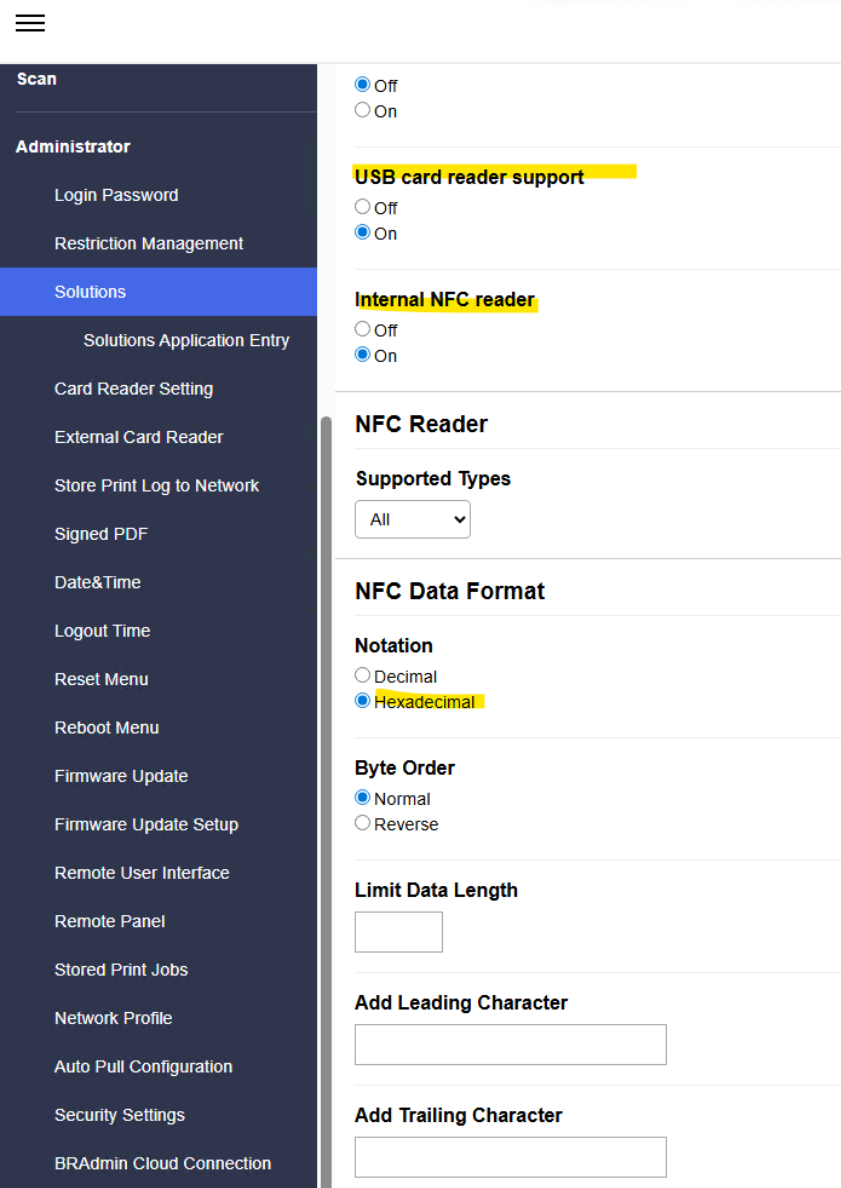Click the Supported Types label

433,479
